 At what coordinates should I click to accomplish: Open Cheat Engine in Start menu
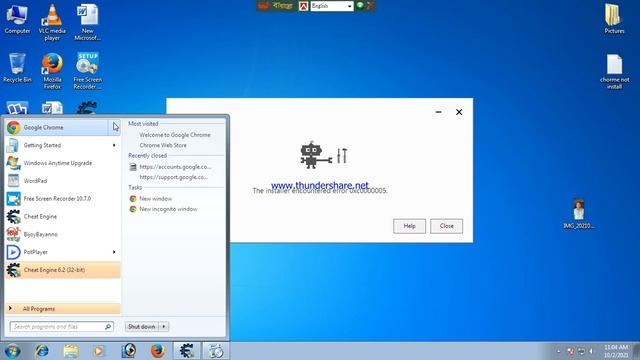click(x=63, y=216)
